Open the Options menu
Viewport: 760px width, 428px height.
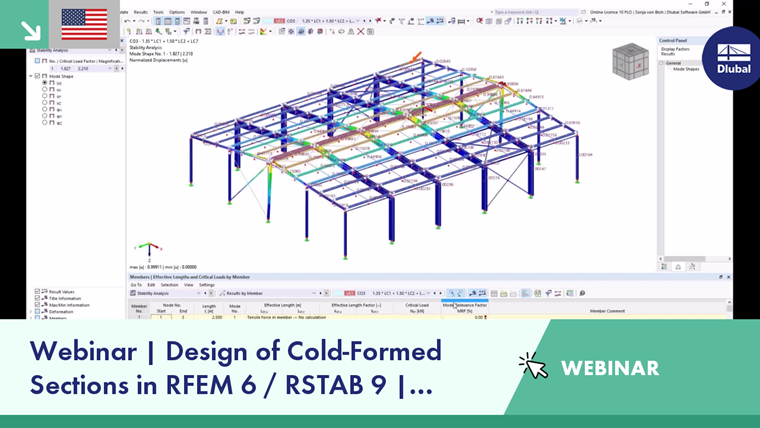coord(177,12)
